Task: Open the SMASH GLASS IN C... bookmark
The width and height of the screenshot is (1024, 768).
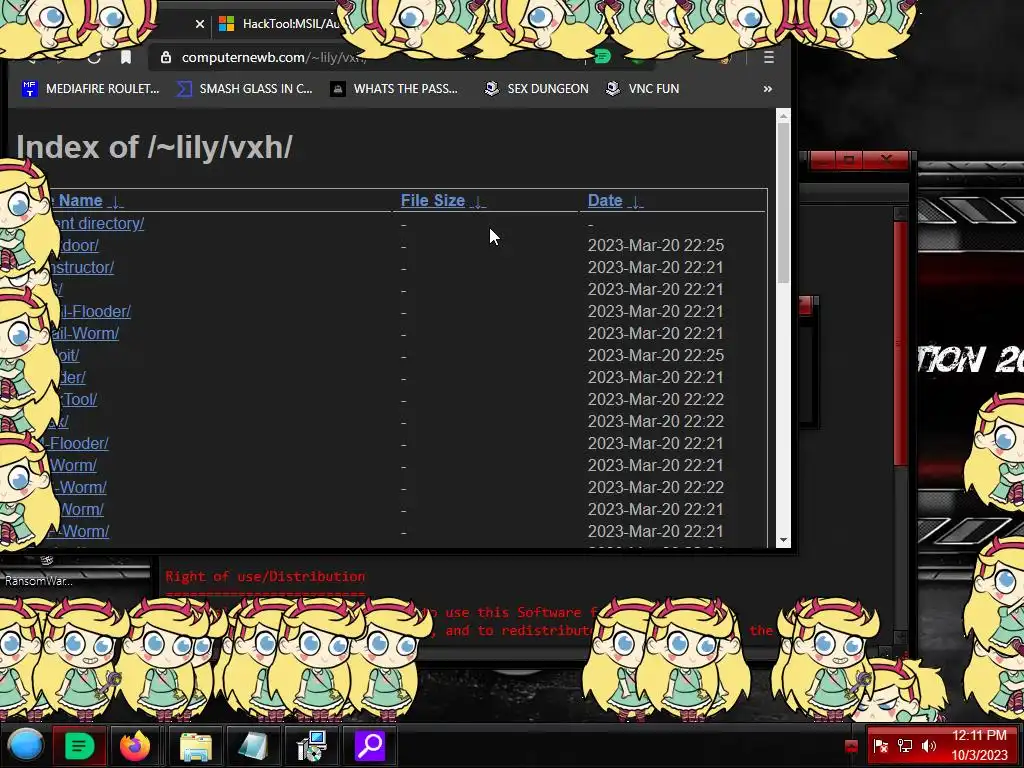Action: pyautogui.click(x=245, y=89)
